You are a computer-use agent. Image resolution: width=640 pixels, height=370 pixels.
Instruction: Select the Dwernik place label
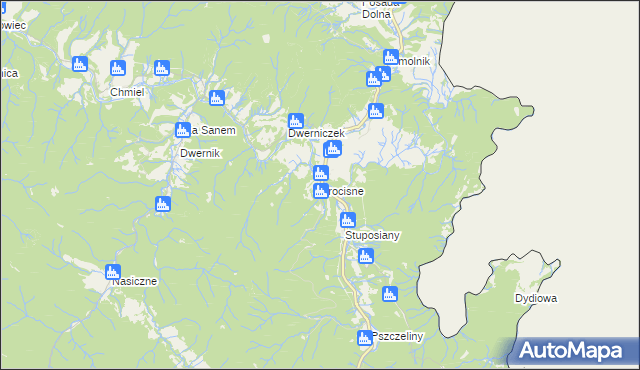pyautogui.click(x=200, y=153)
